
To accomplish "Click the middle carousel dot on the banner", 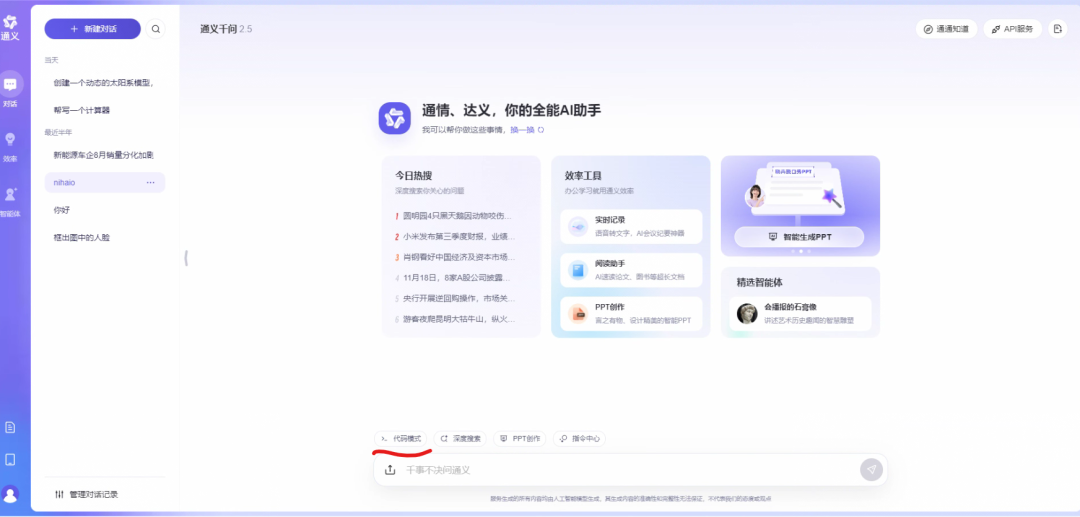I will click(x=800, y=251).
